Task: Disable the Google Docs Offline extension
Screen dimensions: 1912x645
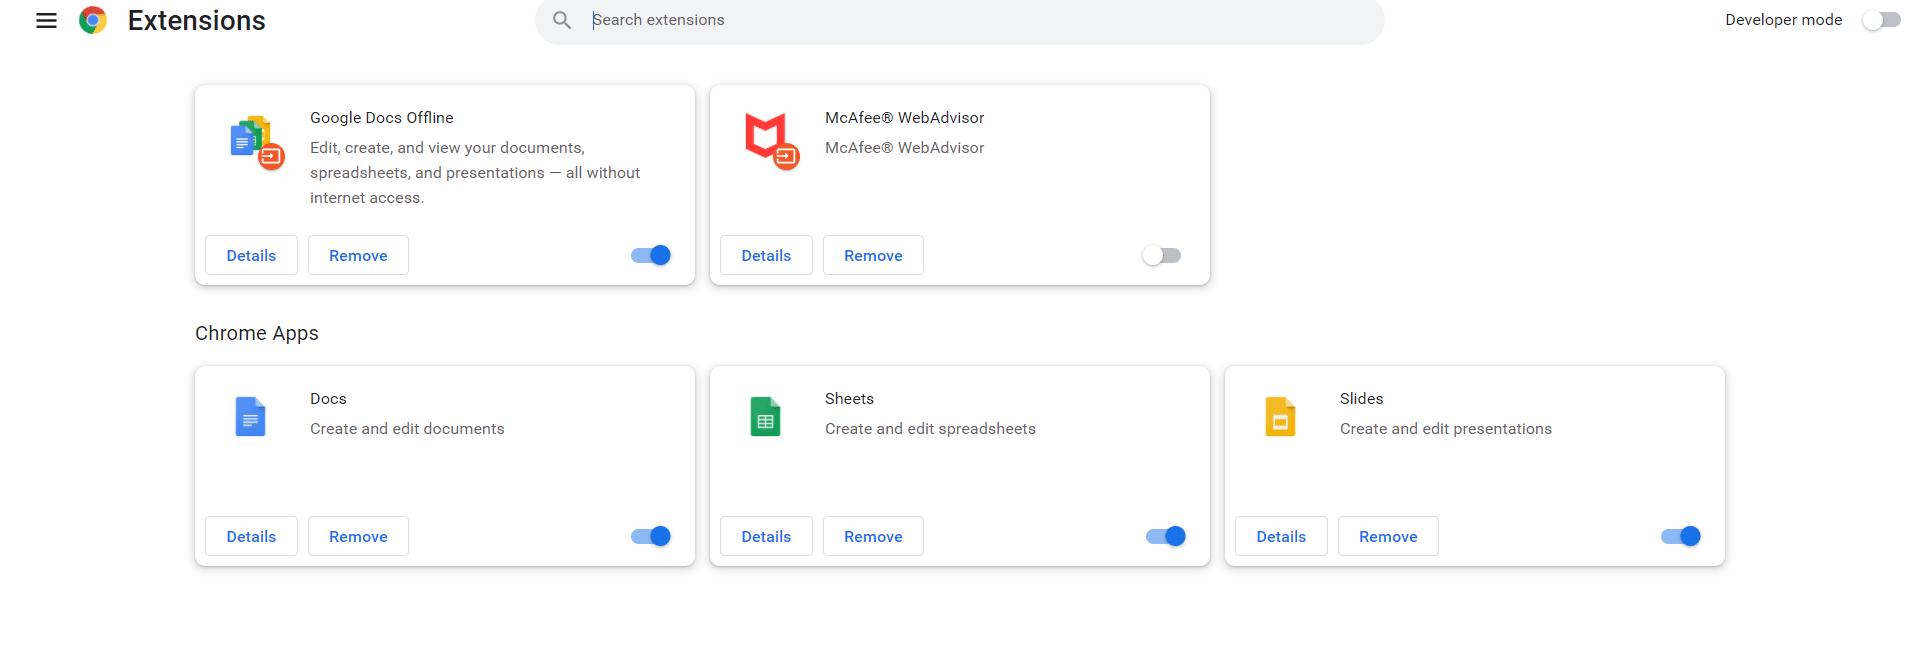Action: (x=651, y=256)
